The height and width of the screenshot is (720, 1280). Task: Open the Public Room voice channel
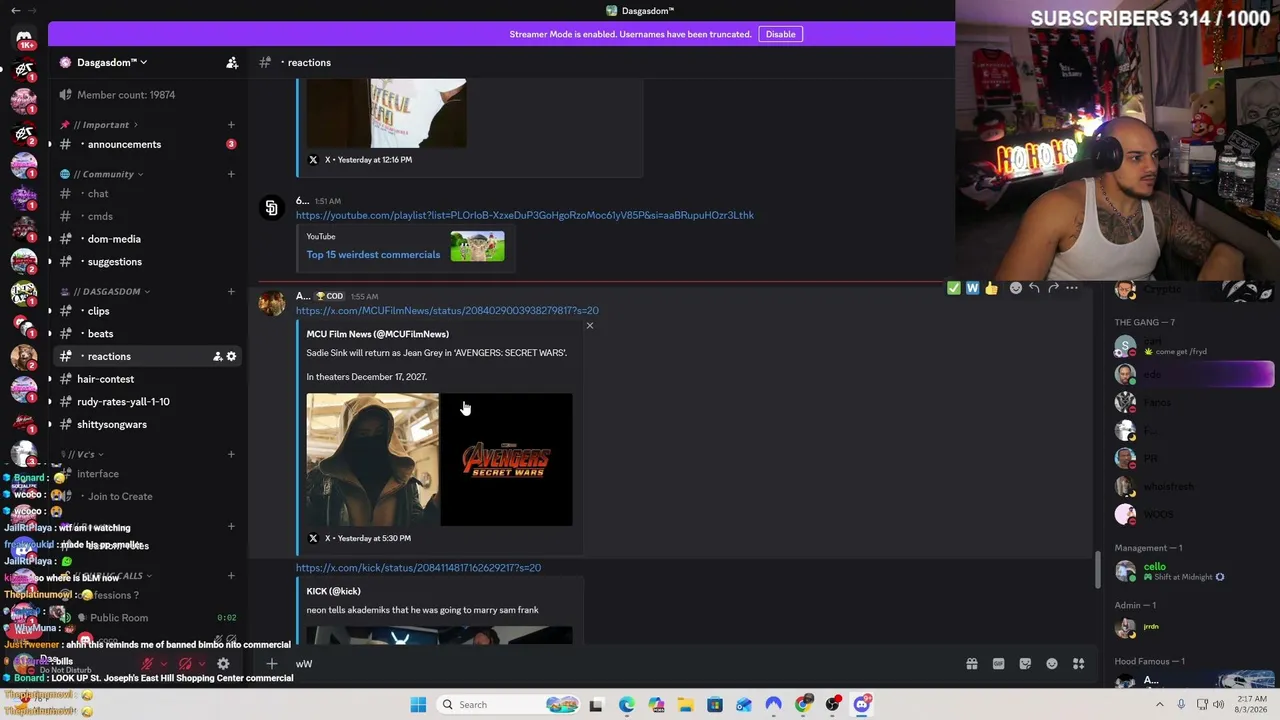pyautogui.click(x=119, y=618)
